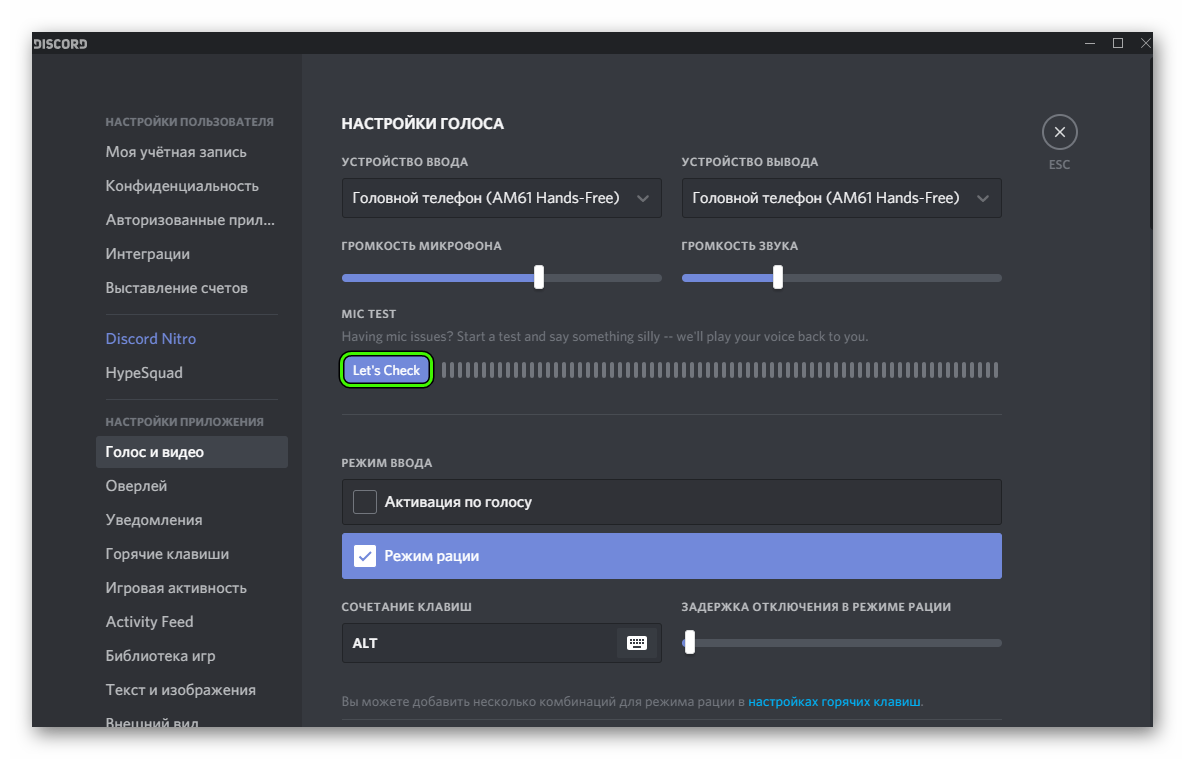Open Уведомления settings
The image size is (1185, 759).
(154, 520)
